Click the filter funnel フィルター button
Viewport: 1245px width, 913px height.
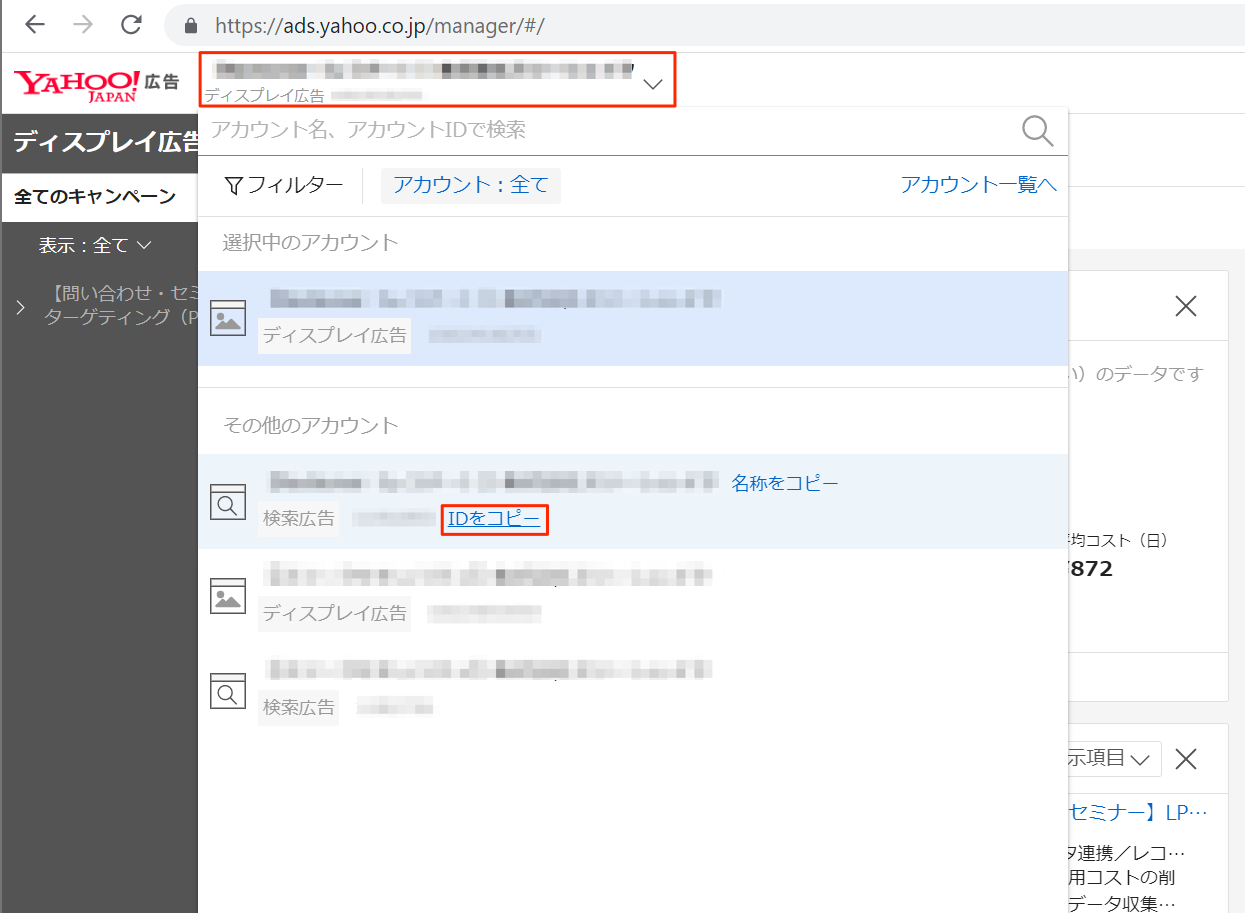tap(284, 185)
